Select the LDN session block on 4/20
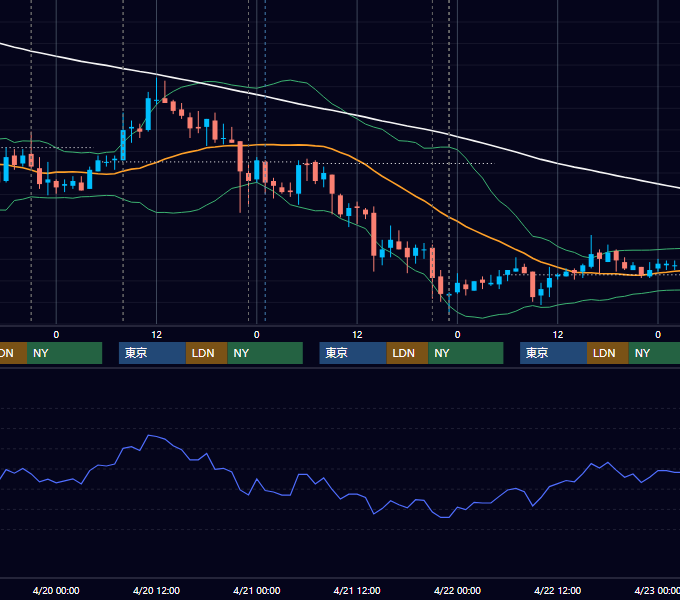680x600 pixels. 206,353
